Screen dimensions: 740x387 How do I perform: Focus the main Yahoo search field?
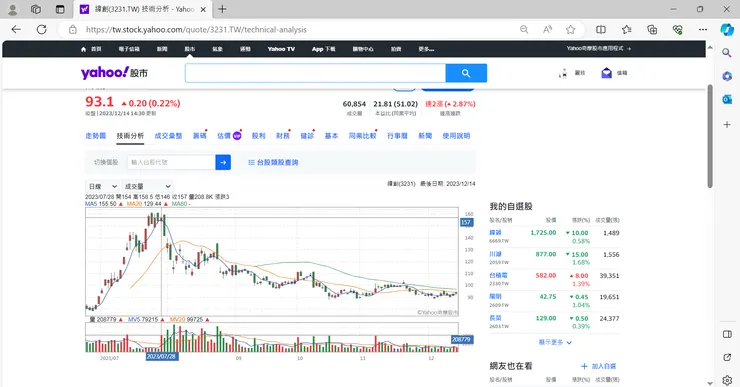[315, 73]
